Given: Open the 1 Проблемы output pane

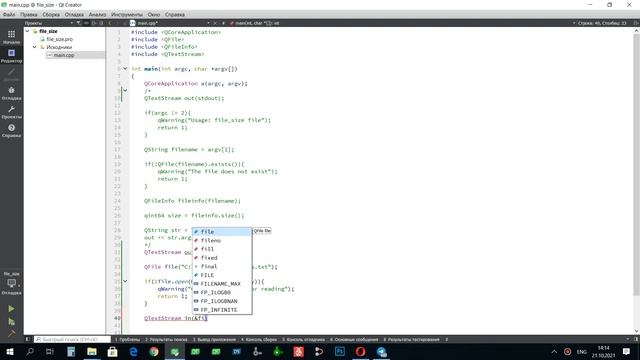Looking at the screenshot, I should click(127, 339).
